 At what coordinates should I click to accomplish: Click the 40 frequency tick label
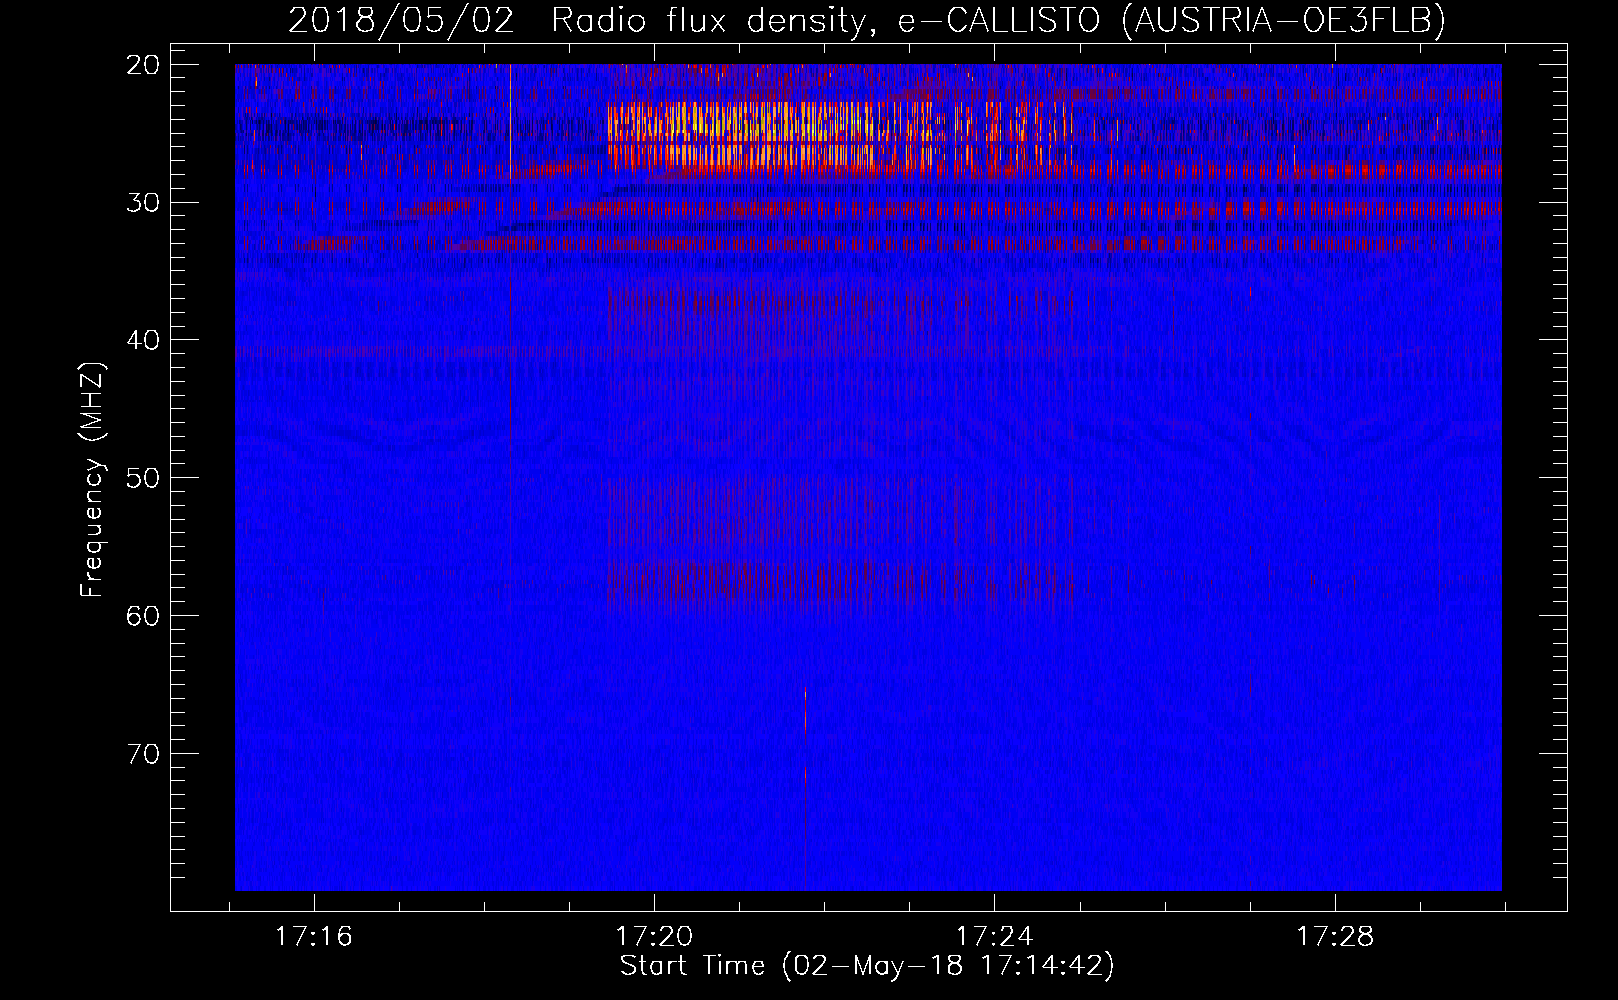tap(143, 340)
